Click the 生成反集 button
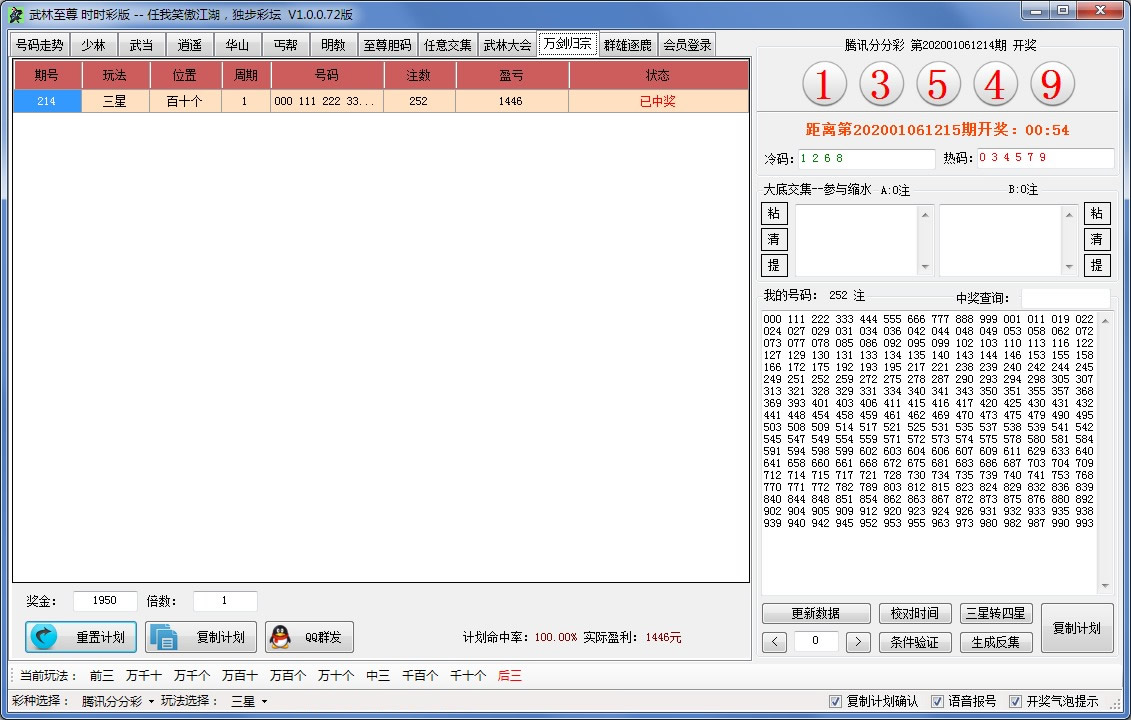Screen dimensions: 1131x720 (995, 642)
